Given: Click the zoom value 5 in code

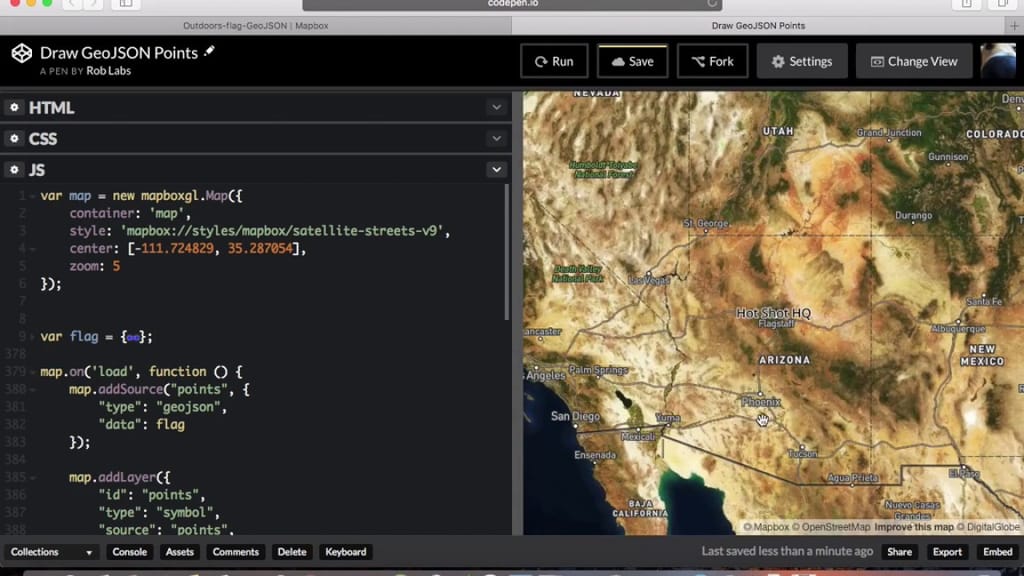Looking at the screenshot, I should tap(116, 266).
